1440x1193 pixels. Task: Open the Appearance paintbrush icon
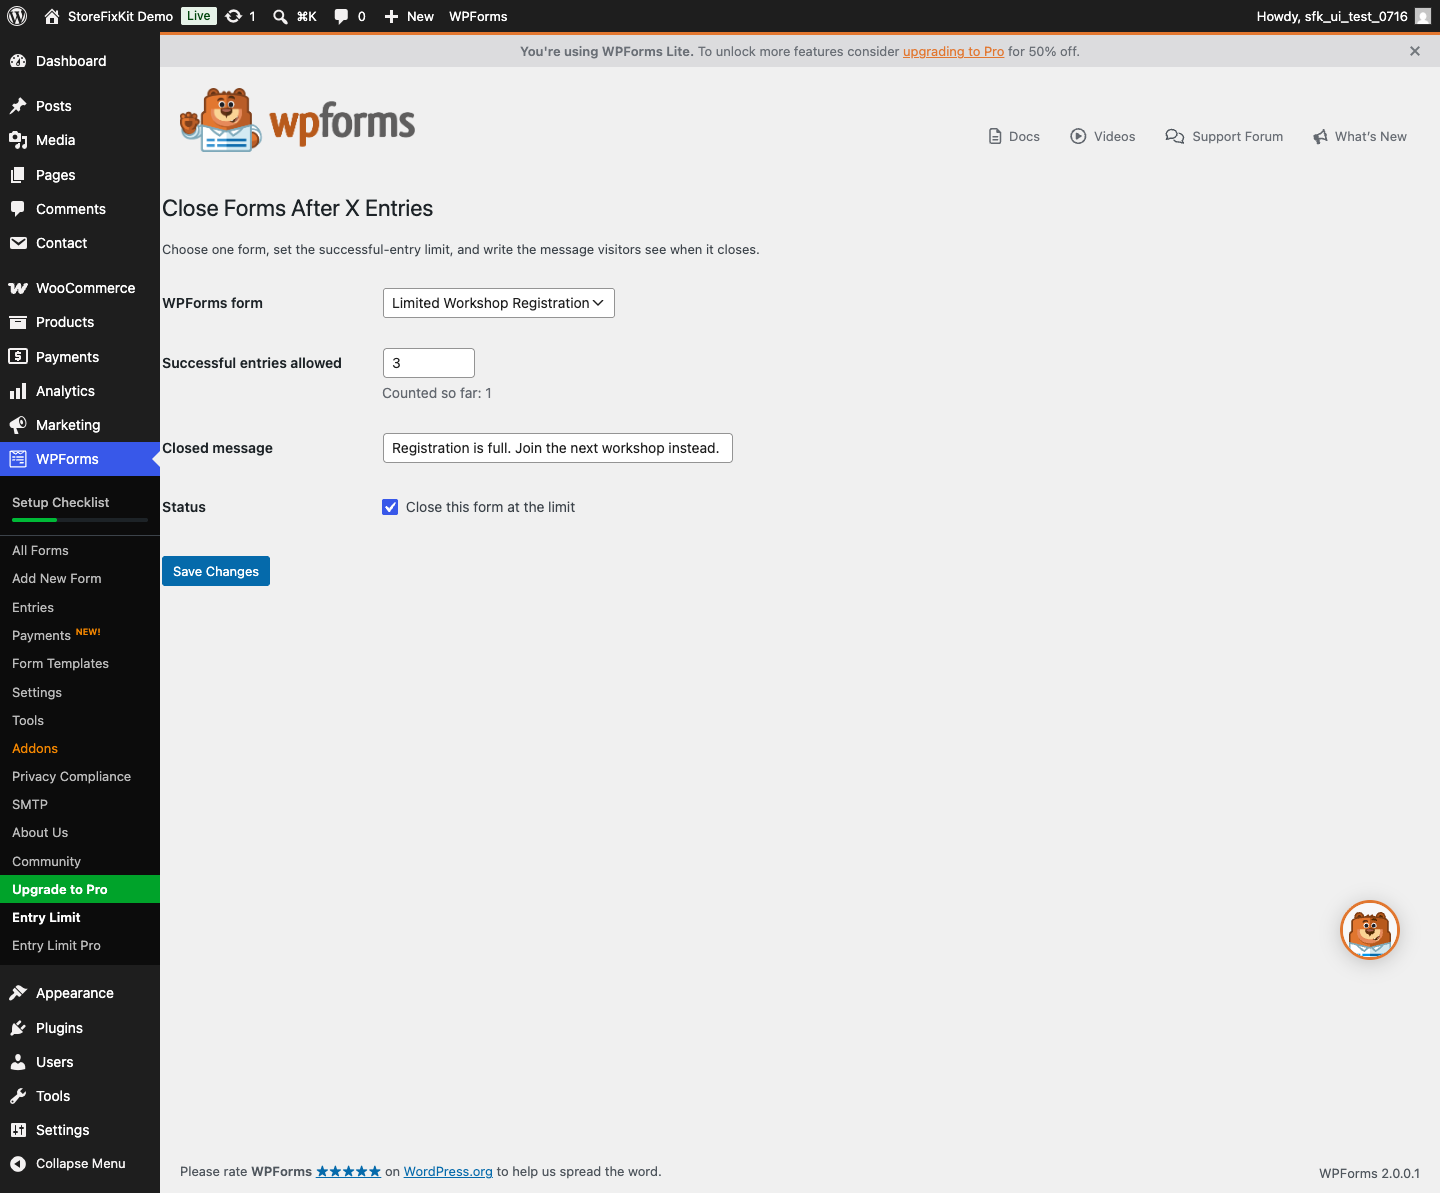click(18, 993)
